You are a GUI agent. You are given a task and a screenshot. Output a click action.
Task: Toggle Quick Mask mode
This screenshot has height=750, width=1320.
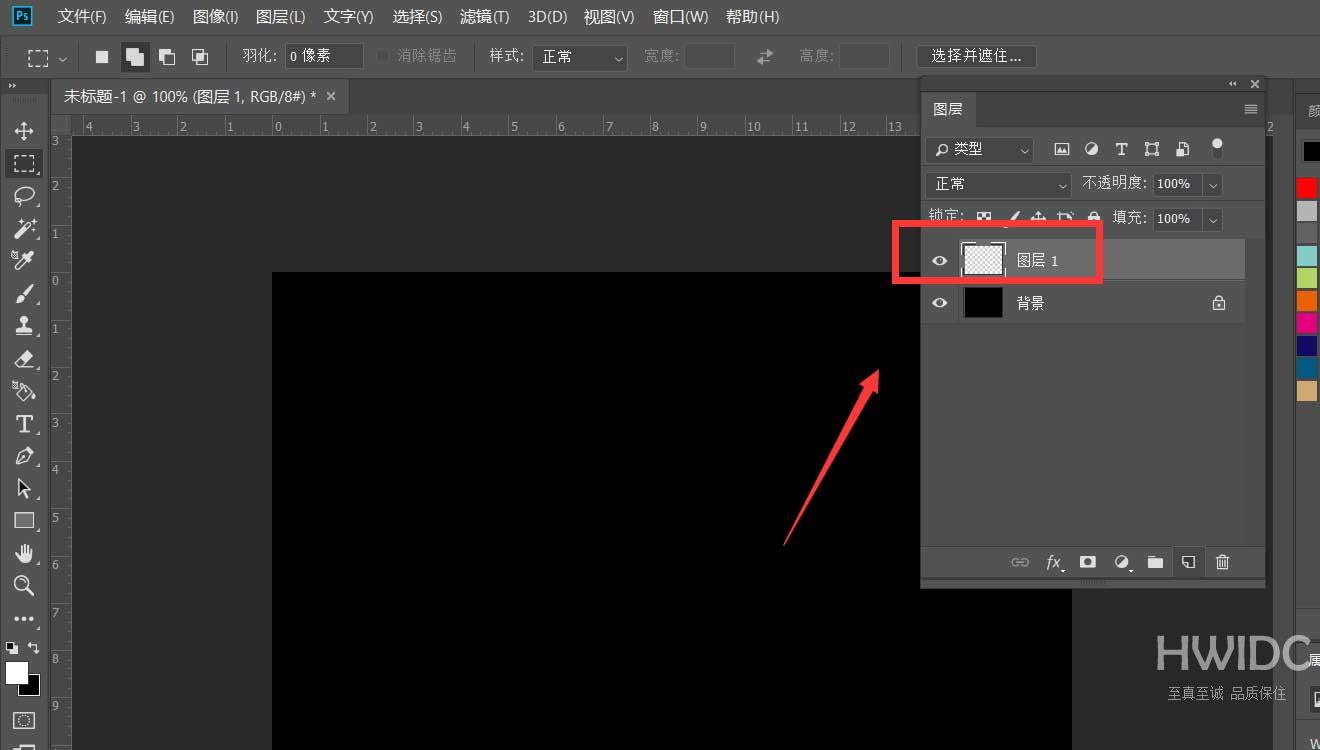24,720
